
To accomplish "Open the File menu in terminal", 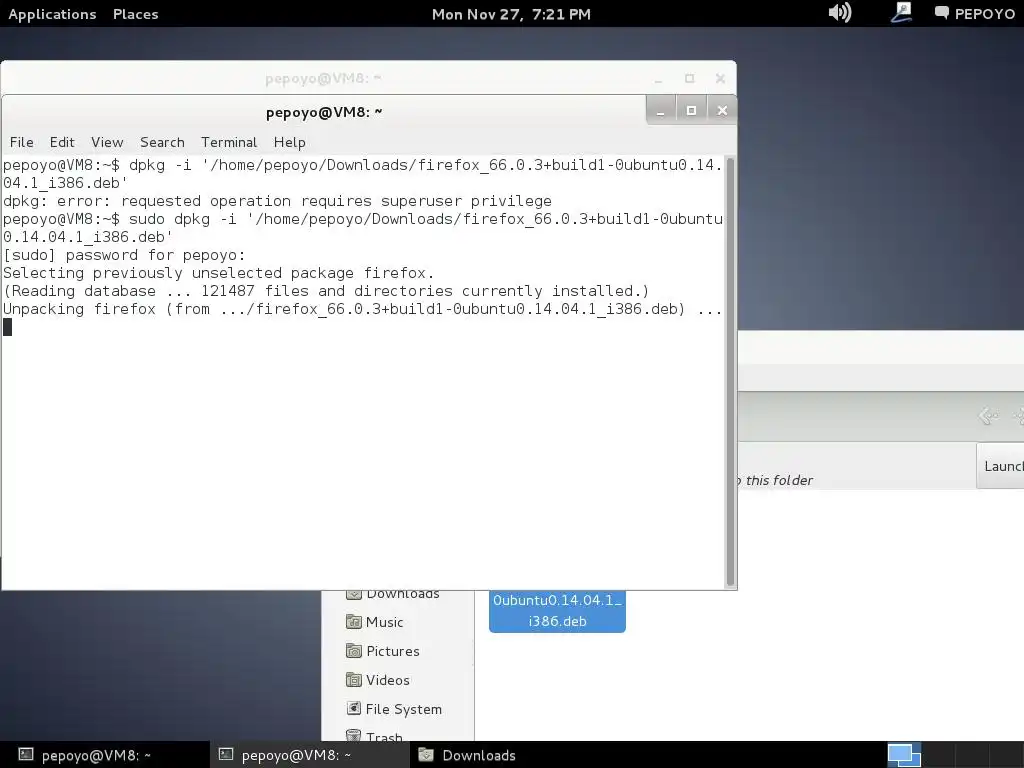I will pyautogui.click(x=22, y=142).
